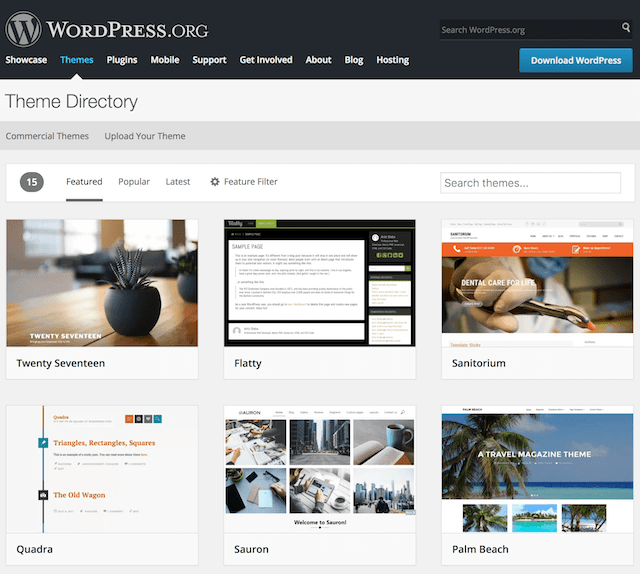
Task: Open the Plugins menu item
Action: tap(122, 60)
